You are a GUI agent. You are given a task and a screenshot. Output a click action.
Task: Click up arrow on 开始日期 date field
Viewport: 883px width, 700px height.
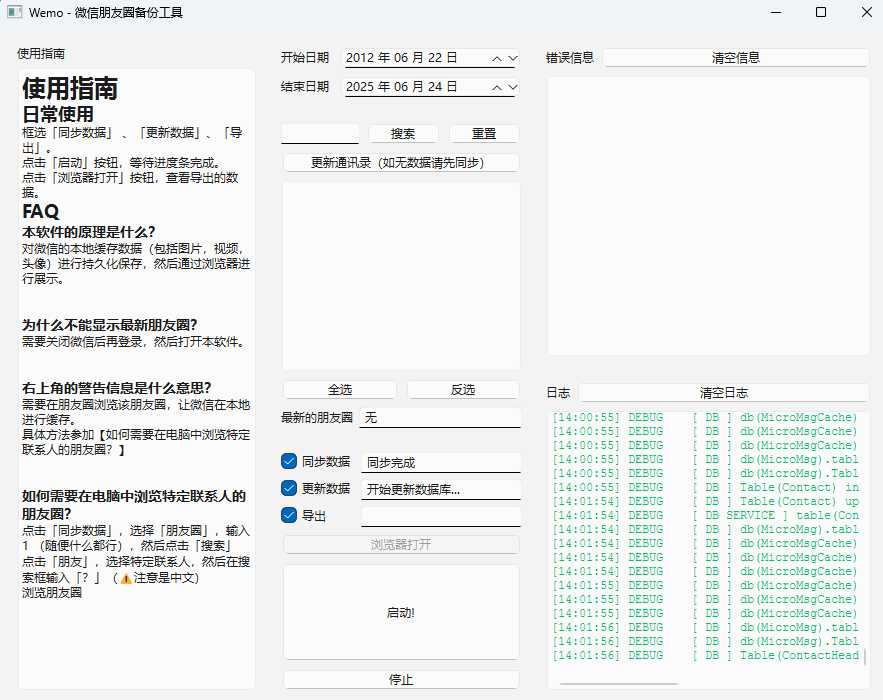point(497,59)
